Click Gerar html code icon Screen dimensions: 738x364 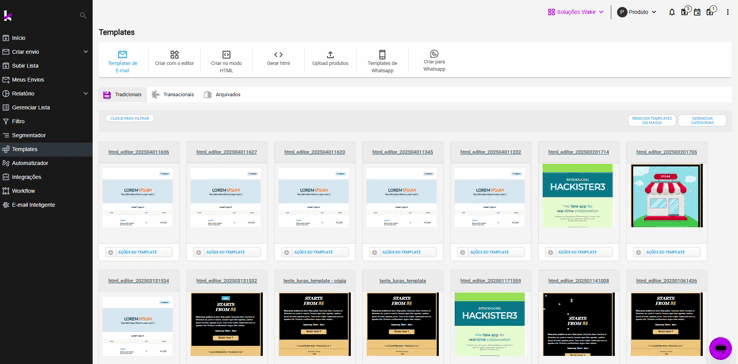[x=278, y=55]
